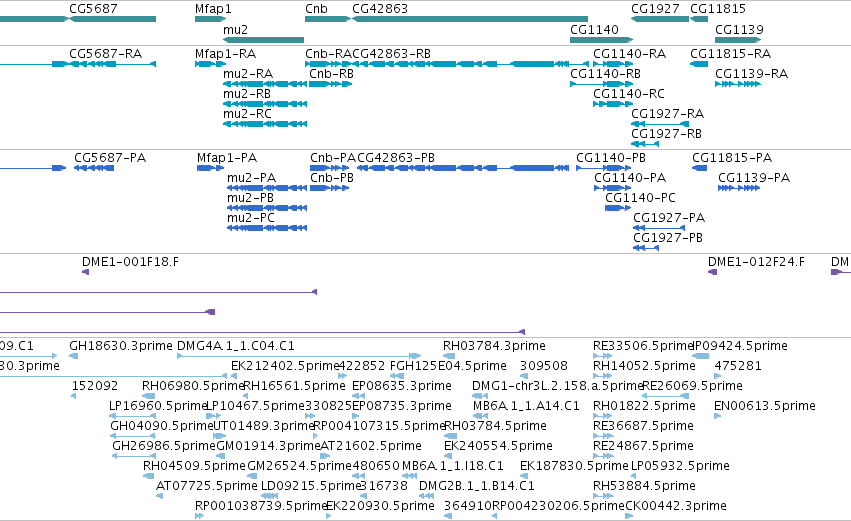Click the FGH125E04.5prime EST label
Image resolution: width=851 pixels, height=521 pixels.
tap(448, 366)
